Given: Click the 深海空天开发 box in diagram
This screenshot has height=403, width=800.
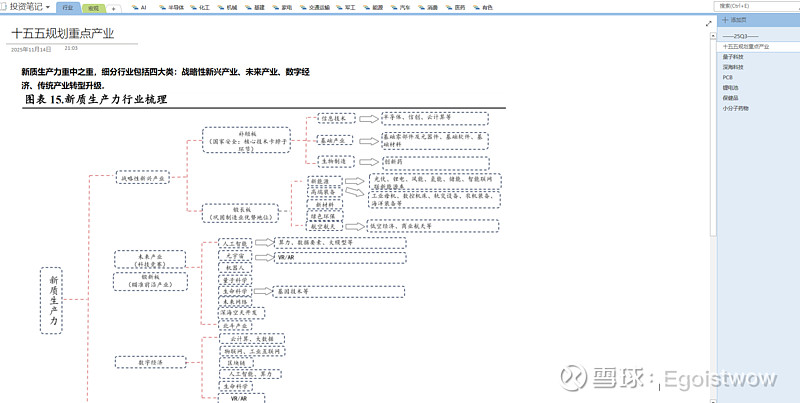Looking at the screenshot, I should click(x=241, y=313).
